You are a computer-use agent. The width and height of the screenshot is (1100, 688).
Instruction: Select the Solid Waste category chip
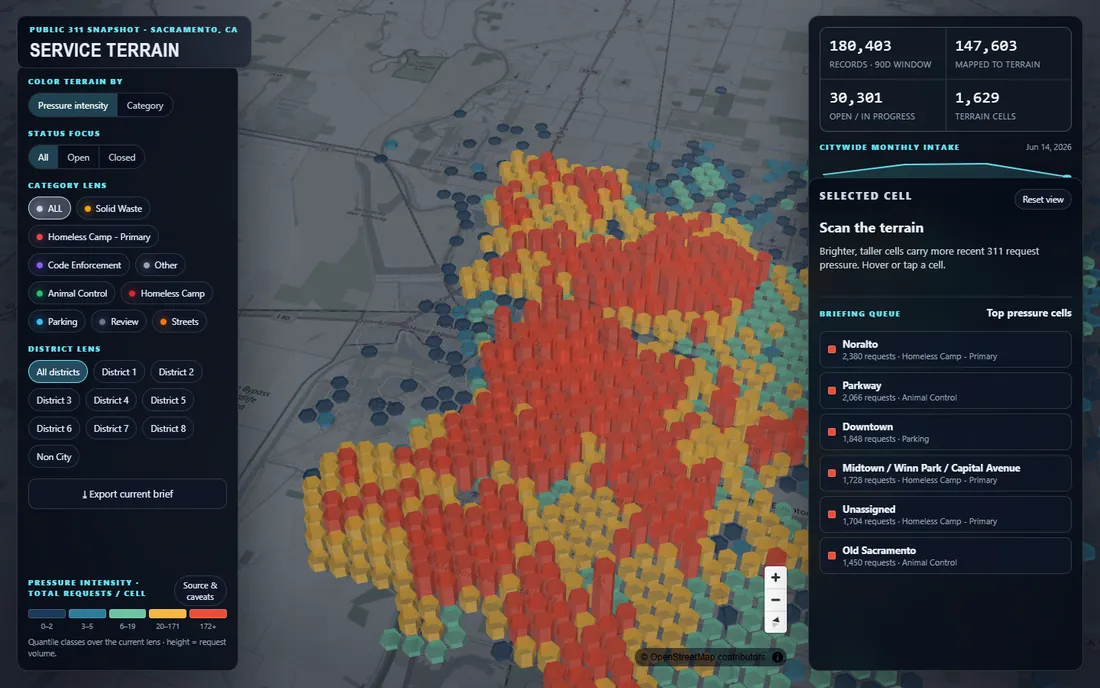(113, 208)
